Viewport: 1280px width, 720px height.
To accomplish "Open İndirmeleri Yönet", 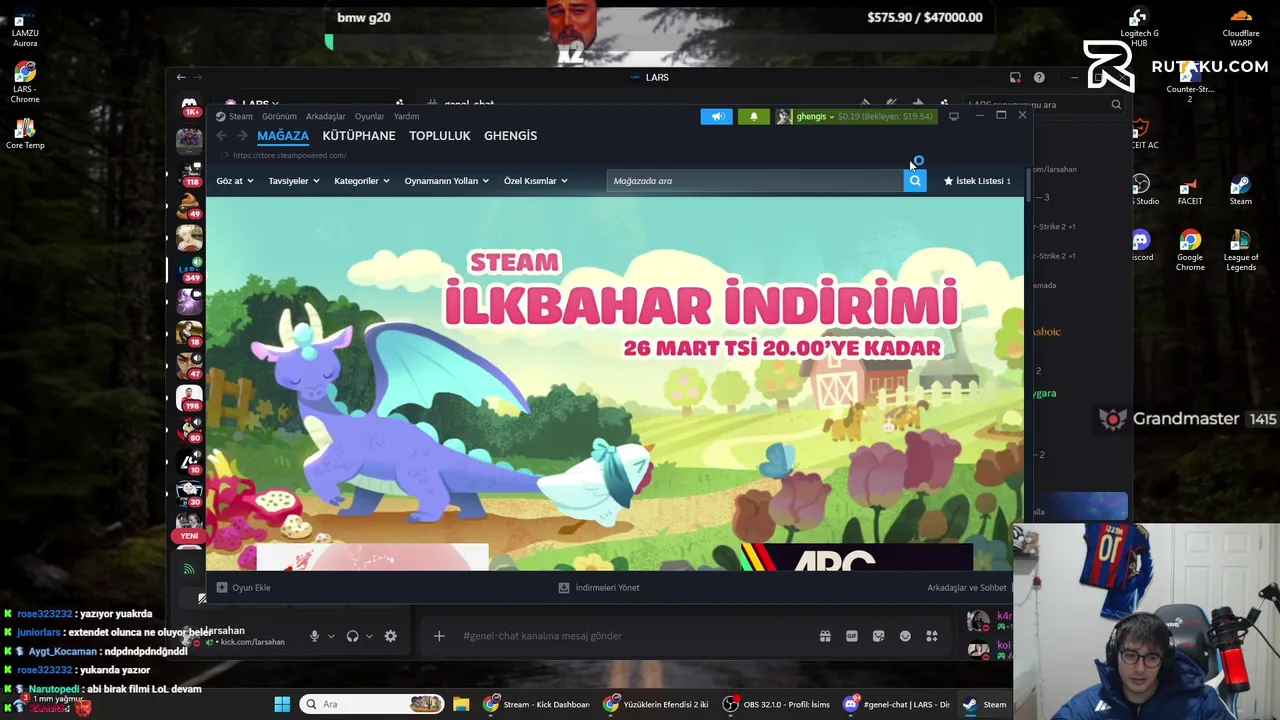I will point(599,588).
